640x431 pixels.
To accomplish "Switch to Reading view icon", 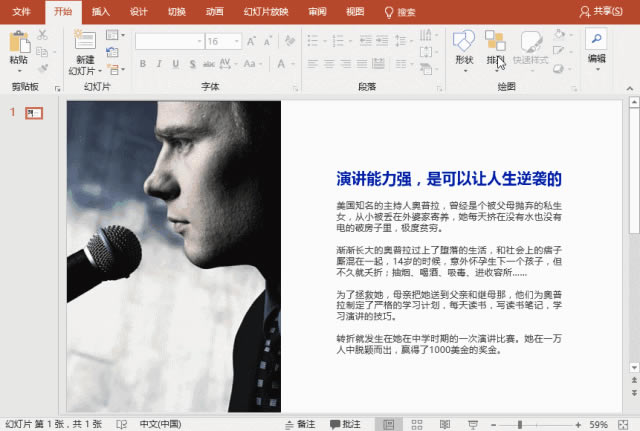I will (445, 425).
